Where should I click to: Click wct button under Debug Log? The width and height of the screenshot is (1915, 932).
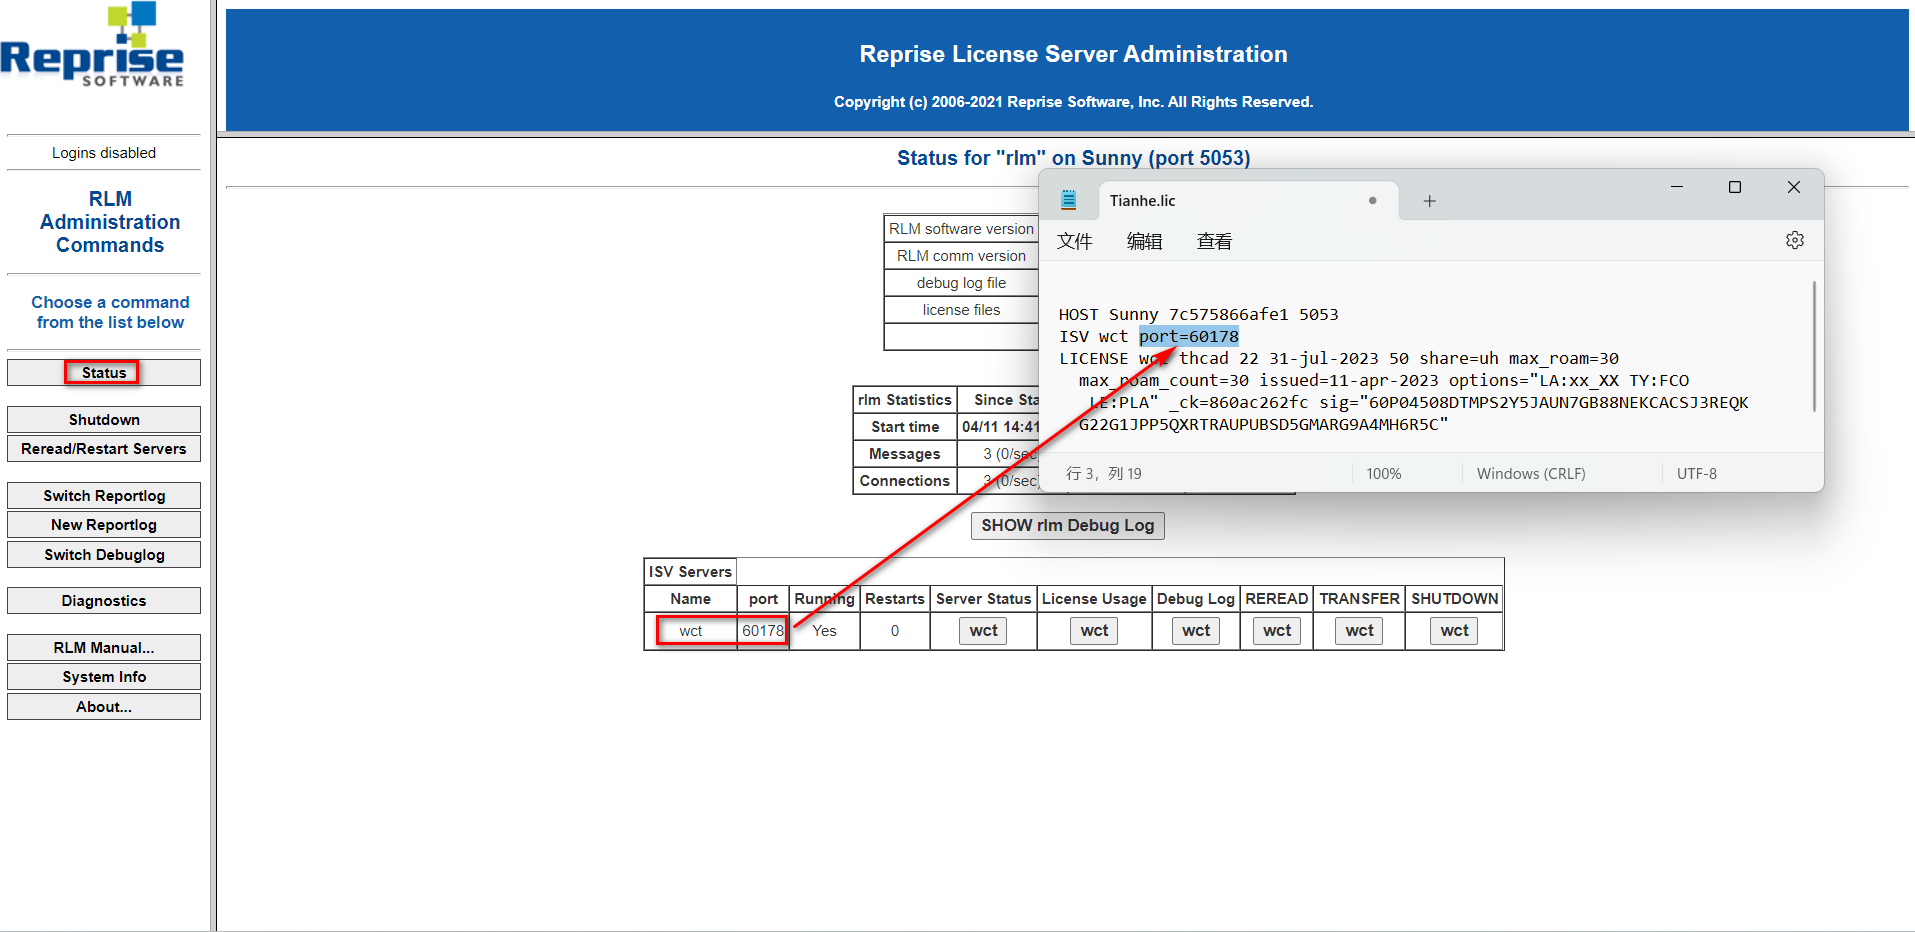(x=1196, y=630)
